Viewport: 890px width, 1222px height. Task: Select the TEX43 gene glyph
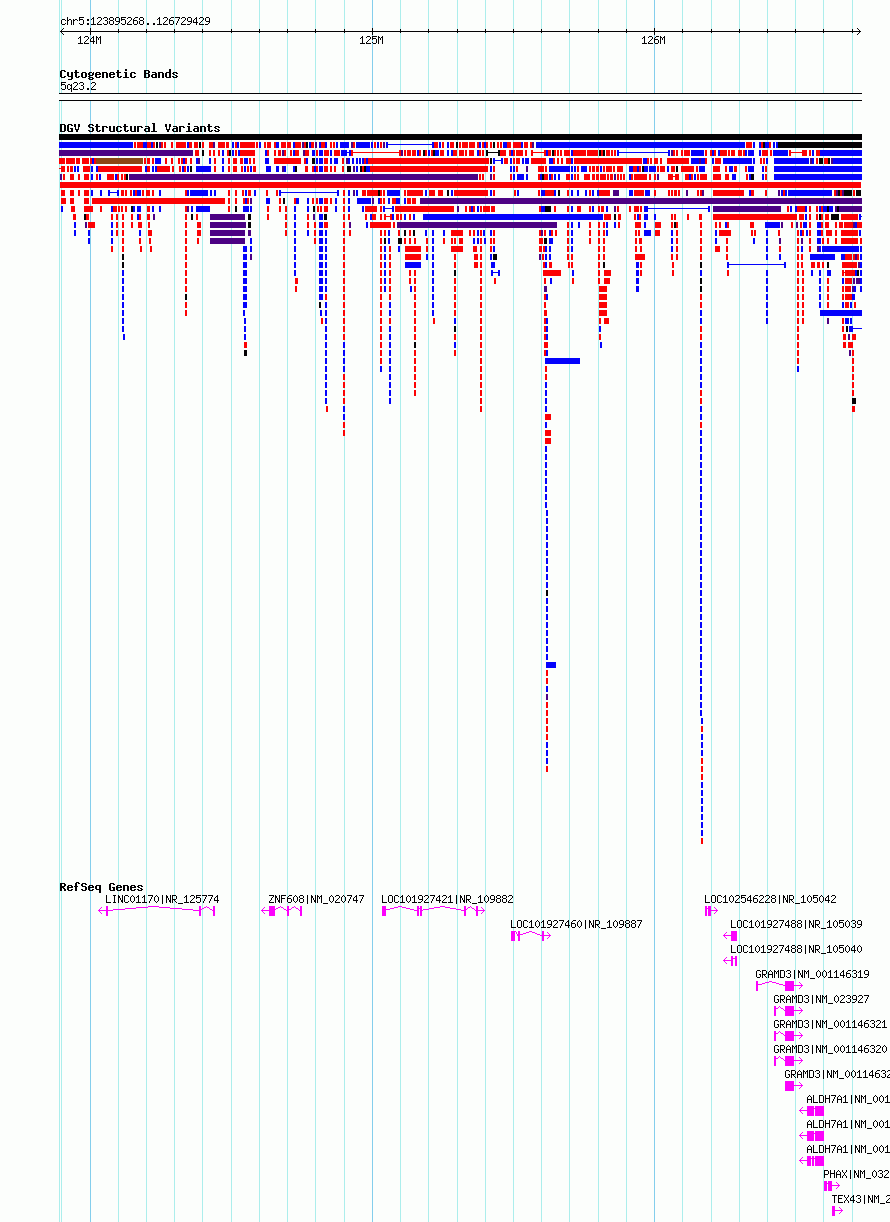pos(838,1211)
